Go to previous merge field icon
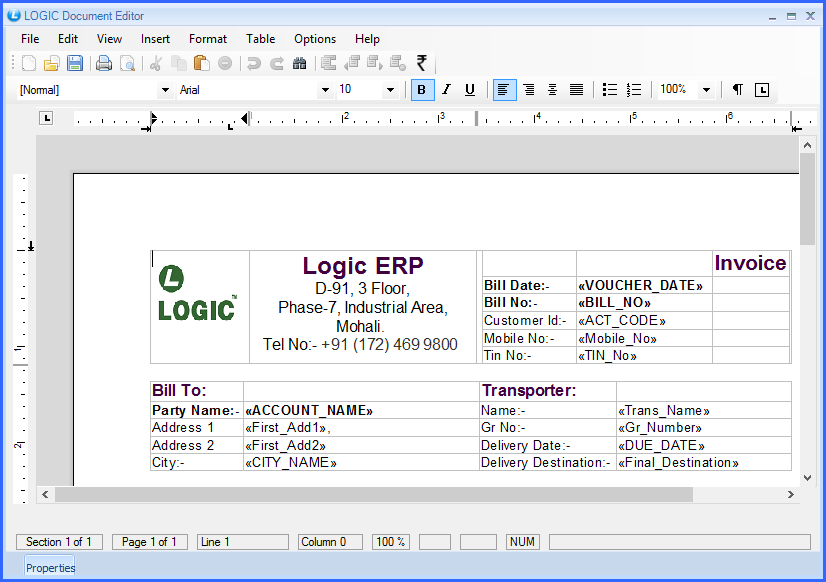 tap(352, 63)
